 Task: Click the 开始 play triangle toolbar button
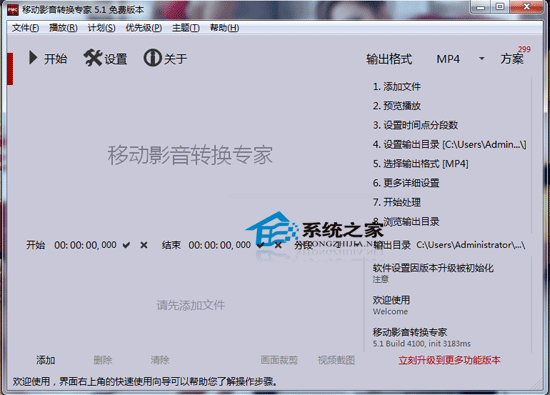47,58
